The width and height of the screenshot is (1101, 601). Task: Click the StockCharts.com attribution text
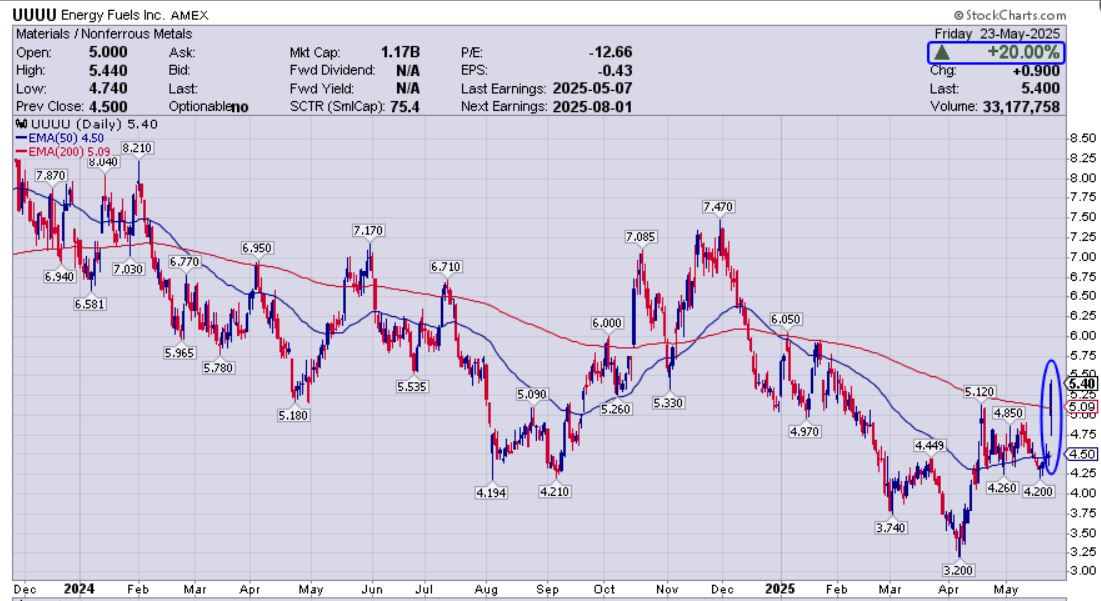coord(1010,15)
